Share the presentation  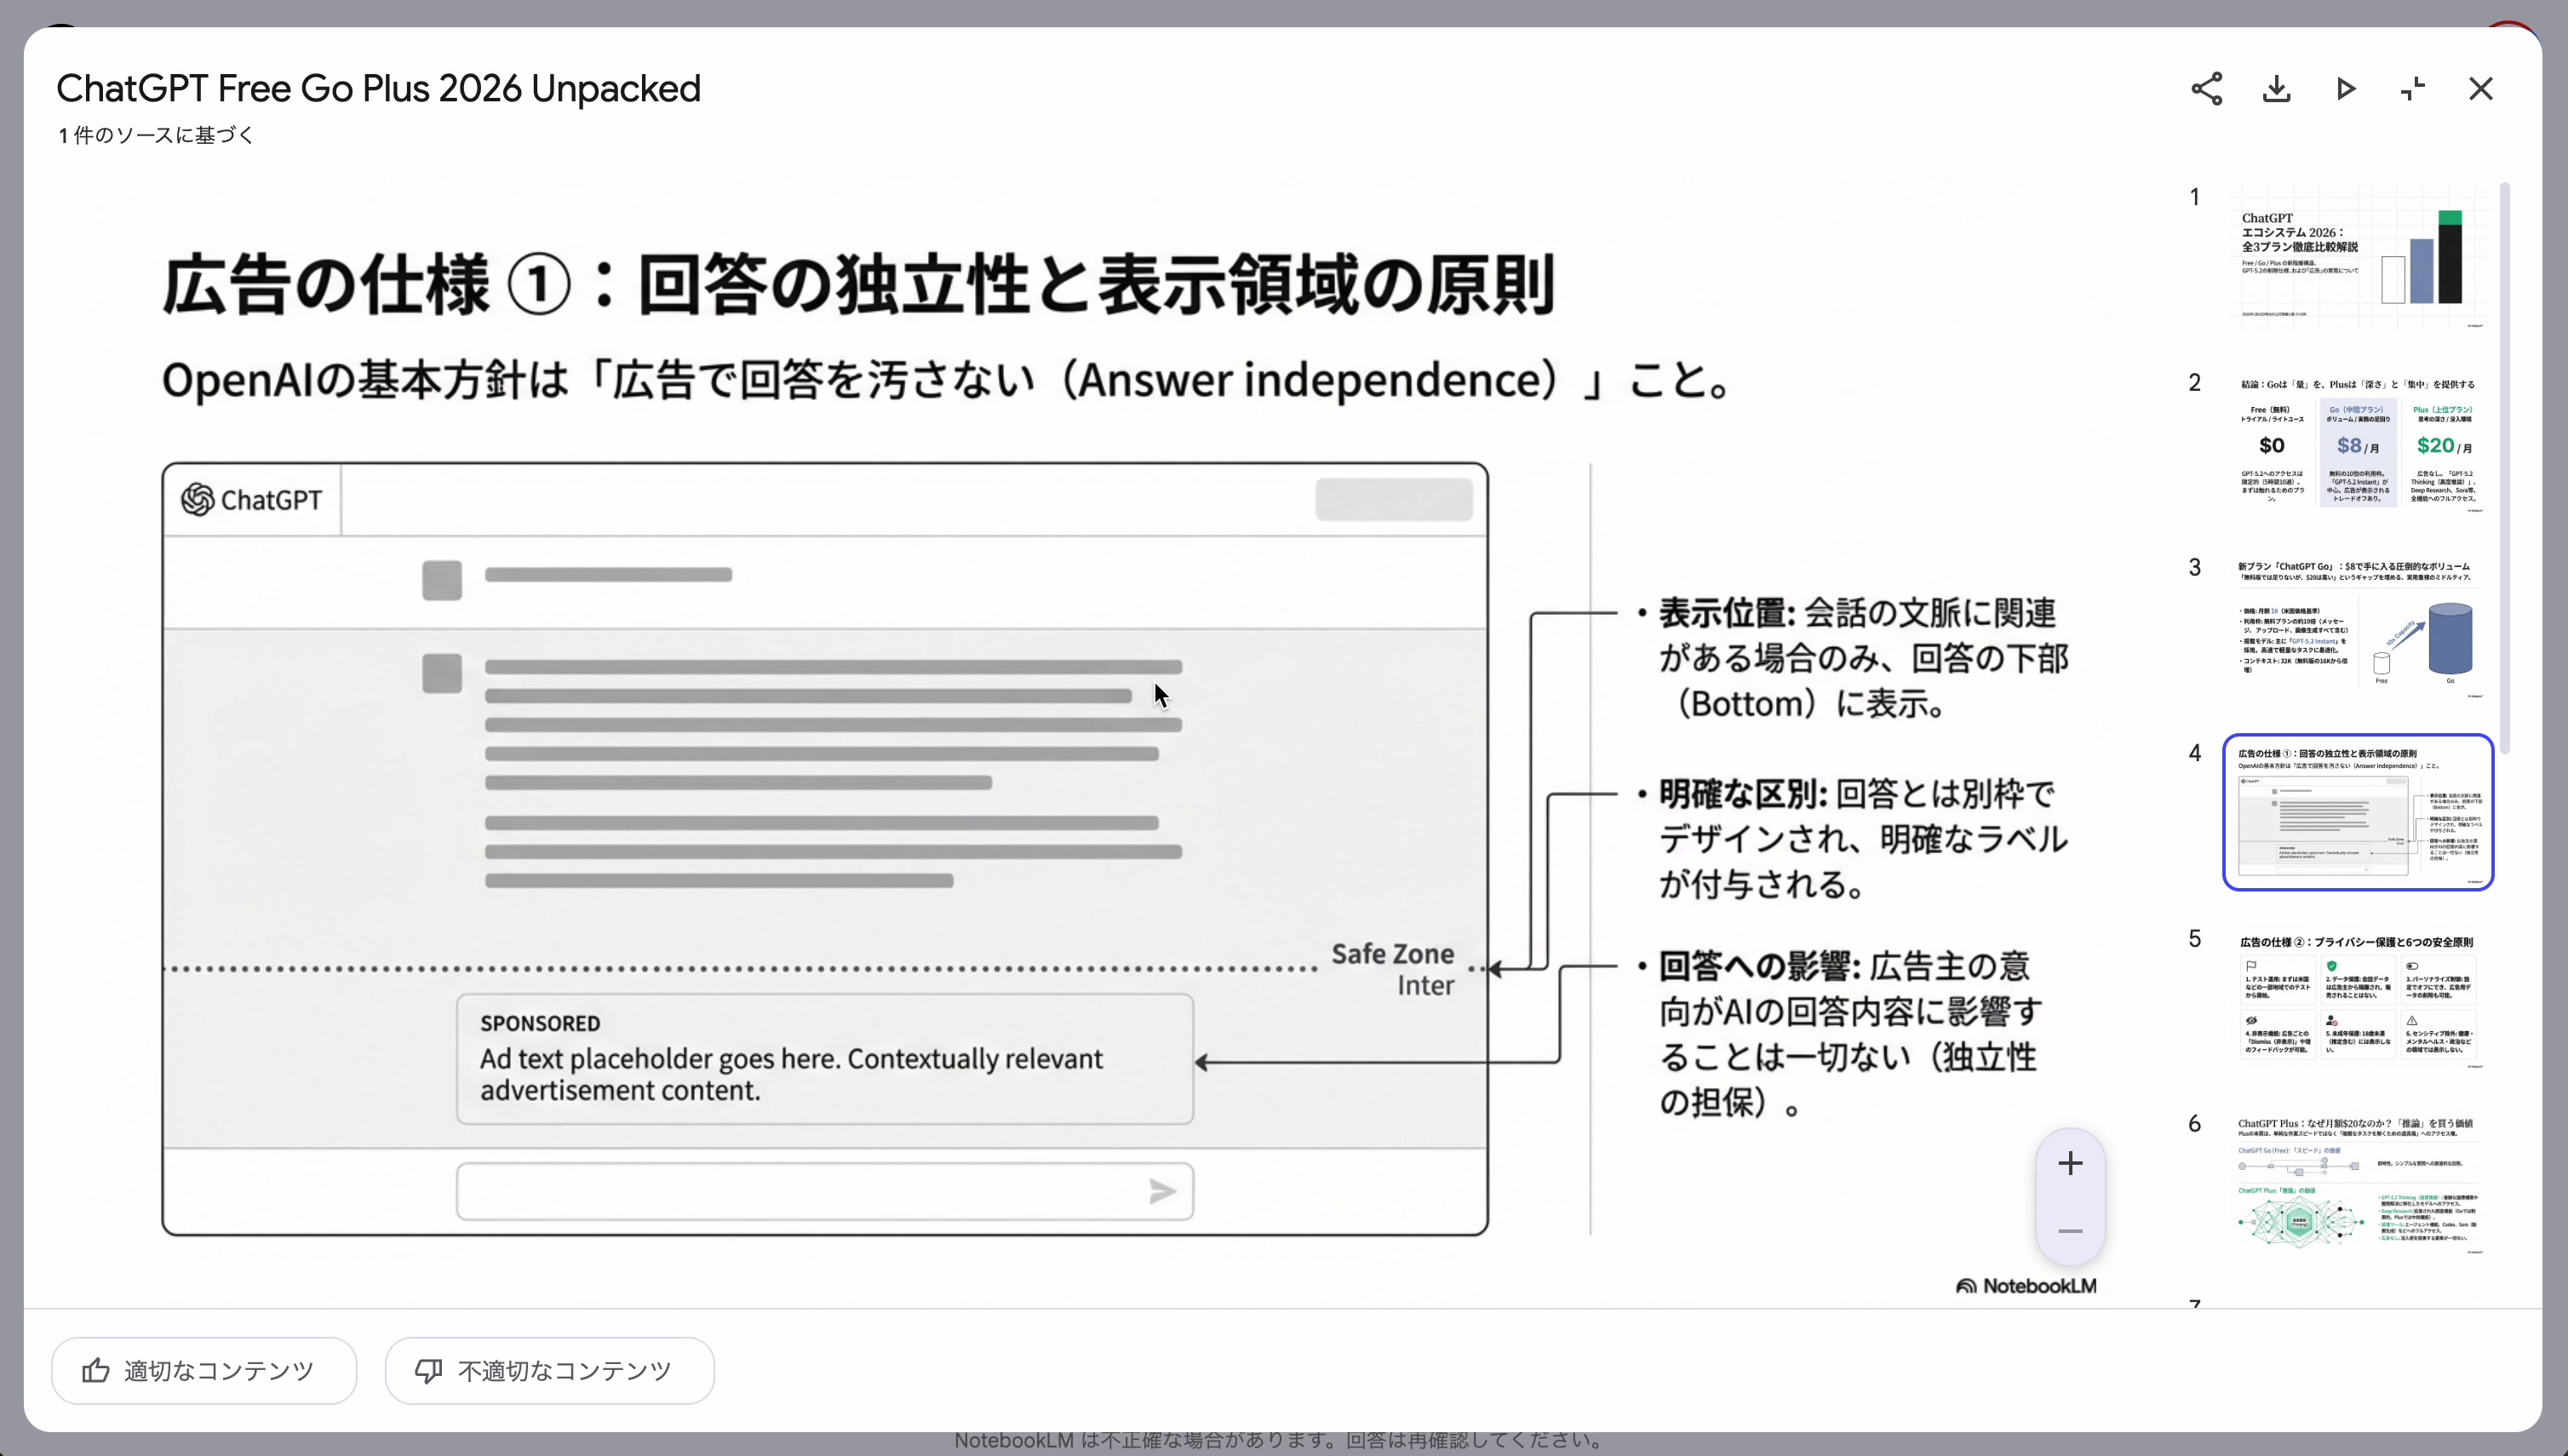[x=2206, y=88]
